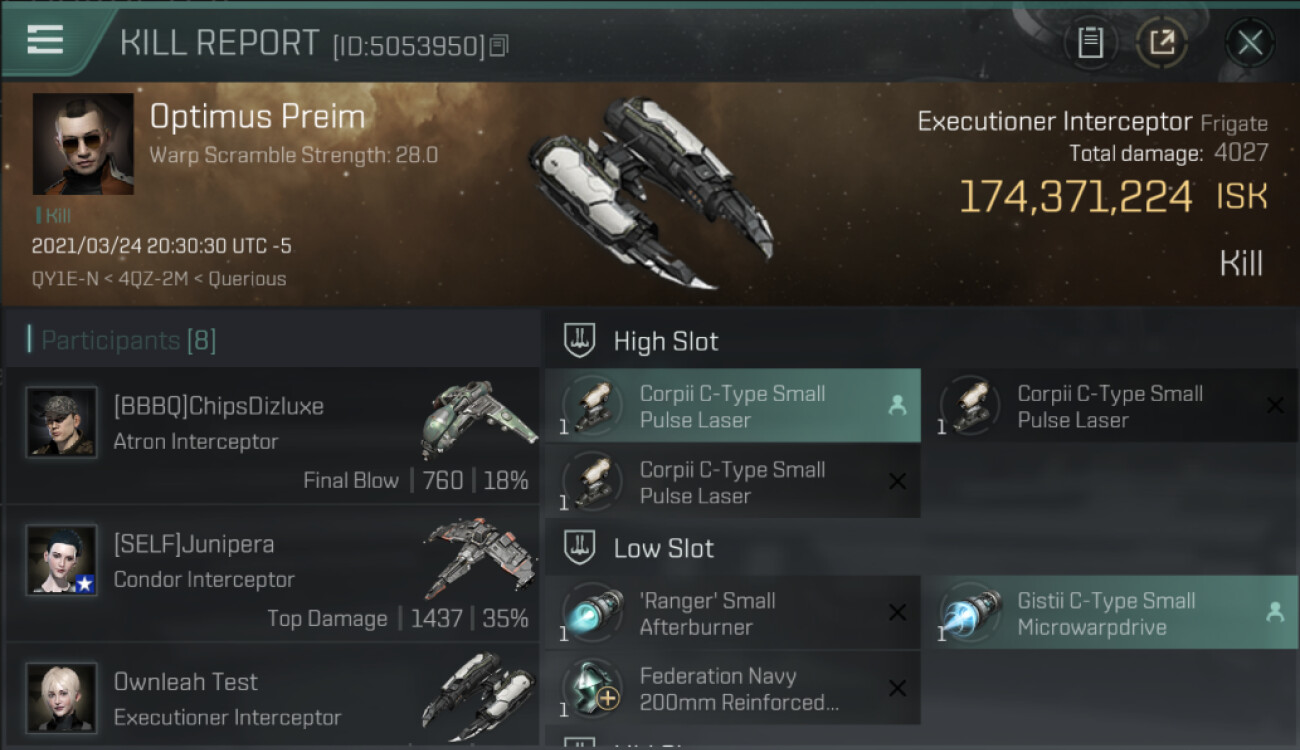This screenshot has width=1300, height=750.
Task: Copy the kill report ID
Action: (x=499, y=45)
